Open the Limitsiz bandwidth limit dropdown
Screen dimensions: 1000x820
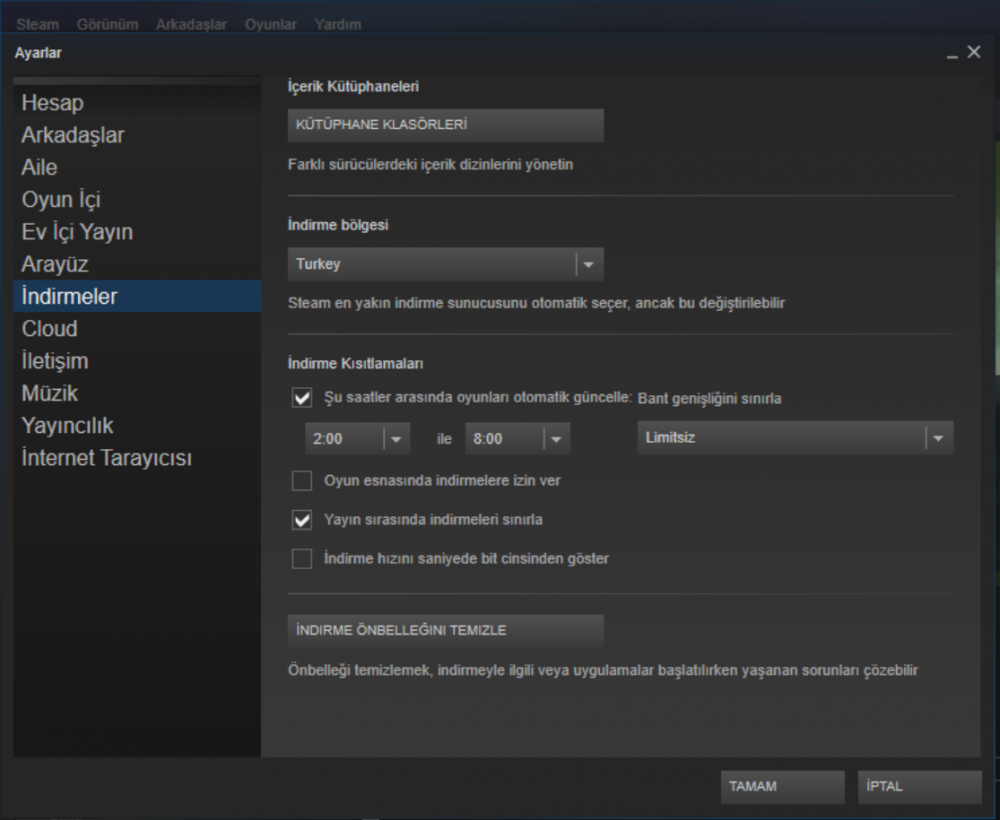point(795,437)
